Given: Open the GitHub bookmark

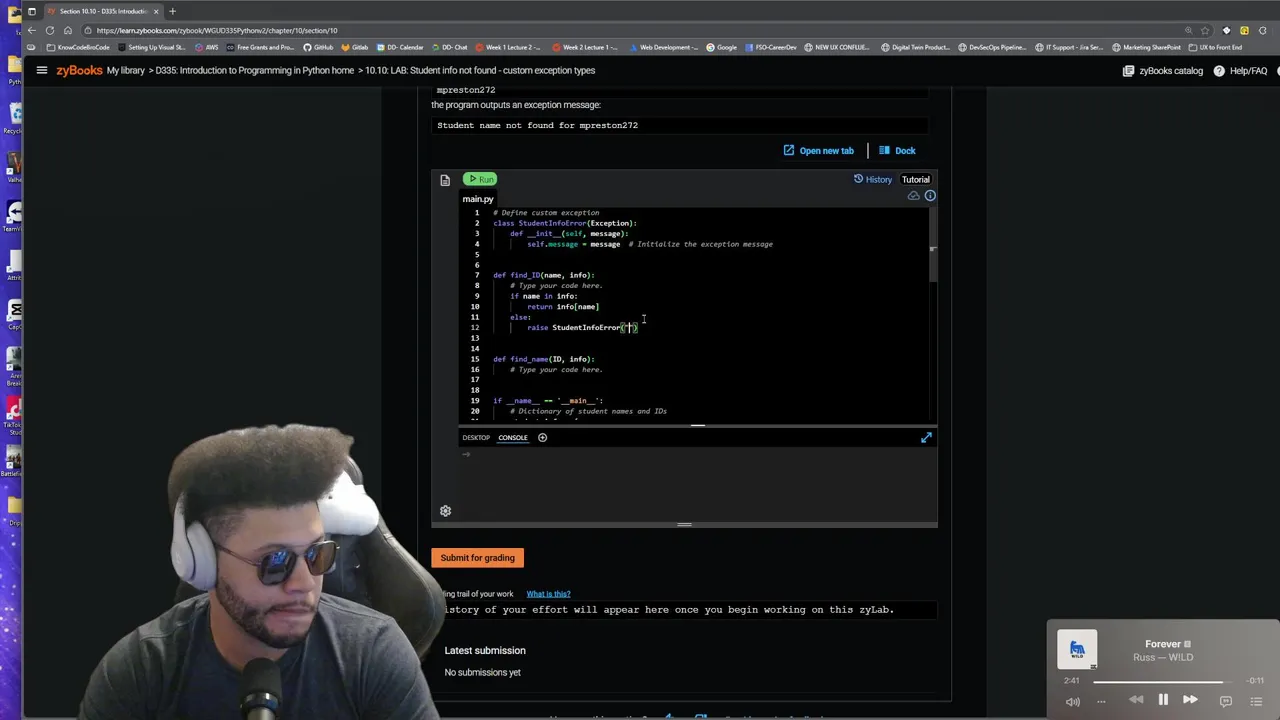Looking at the screenshot, I should (319, 47).
